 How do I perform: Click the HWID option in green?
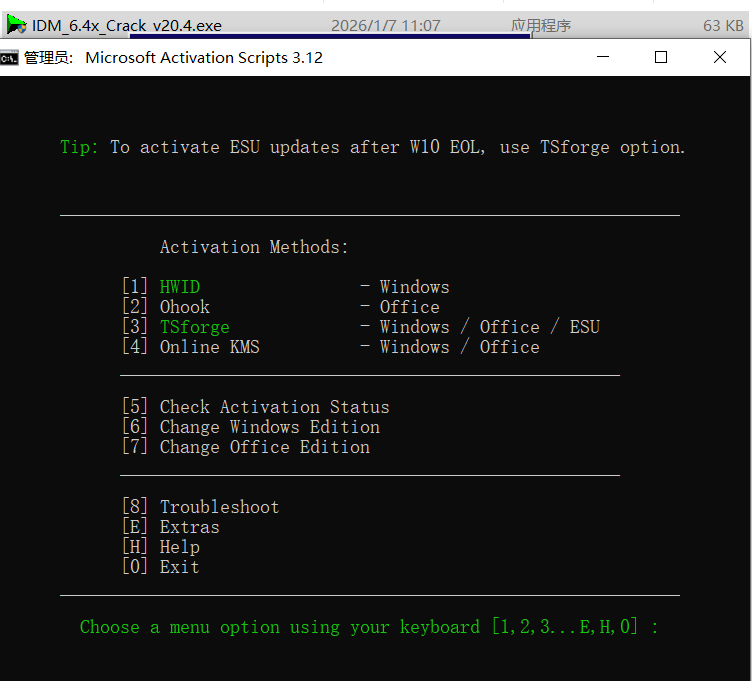coord(180,287)
